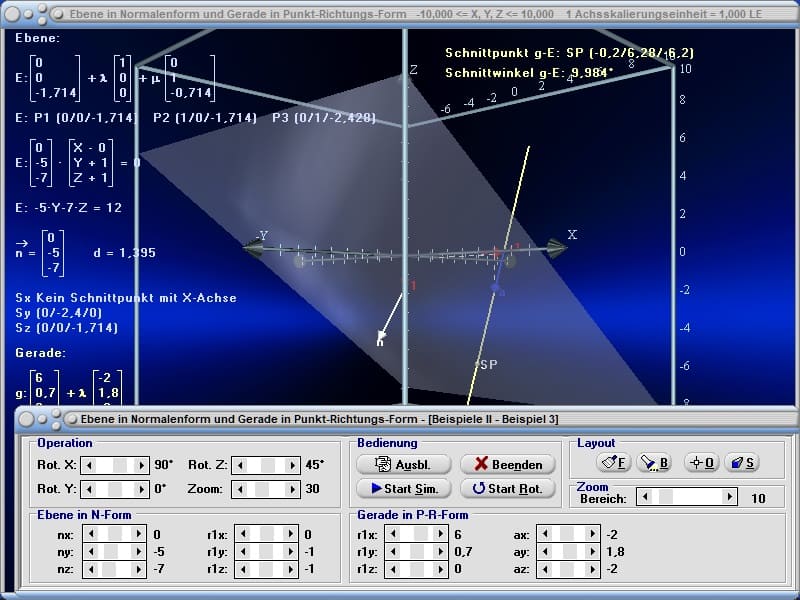Decrease Rot. Z with left arrow
This screenshot has height=600, width=800.
pyautogui.click(x=239, y=465)
